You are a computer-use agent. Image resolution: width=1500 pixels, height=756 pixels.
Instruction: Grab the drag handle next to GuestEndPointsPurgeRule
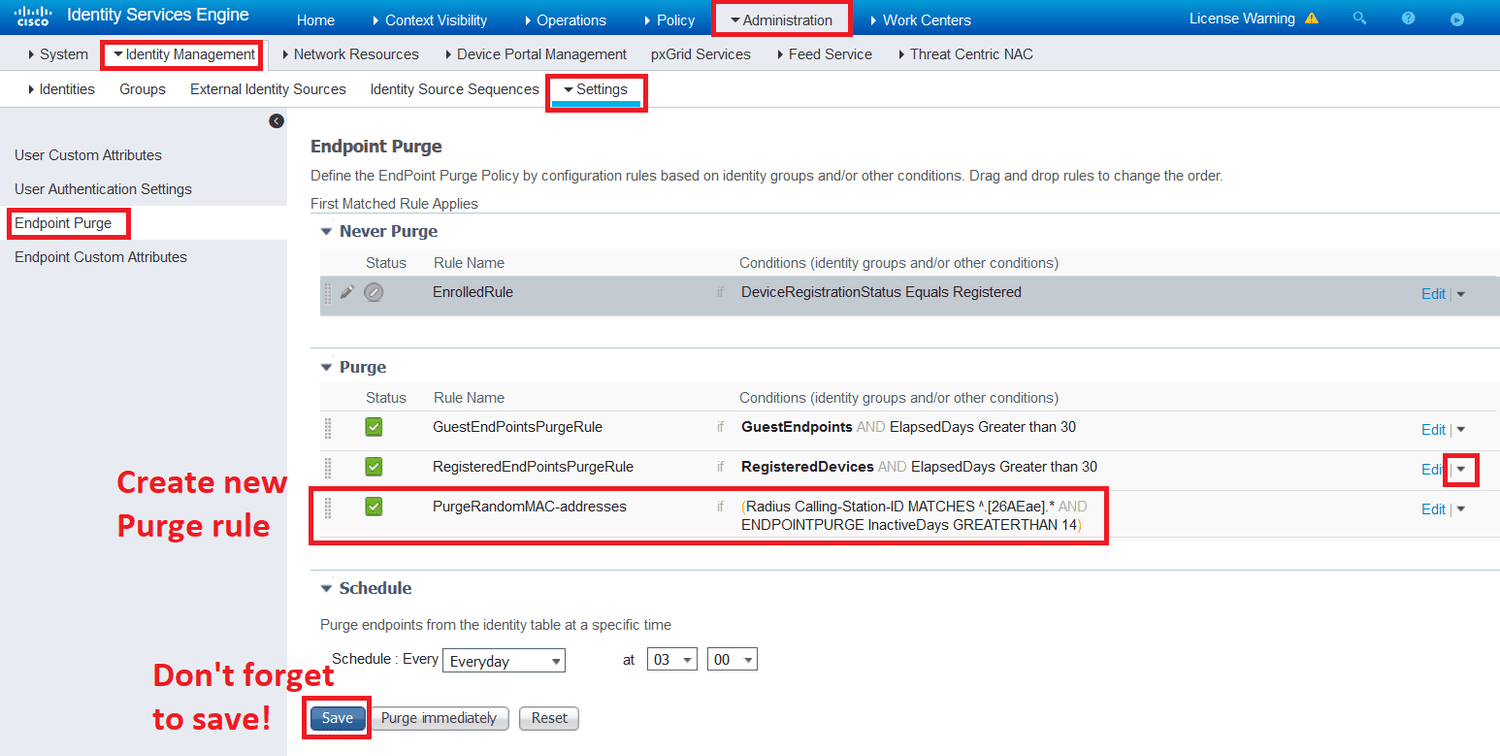click(x=329, y=427)
